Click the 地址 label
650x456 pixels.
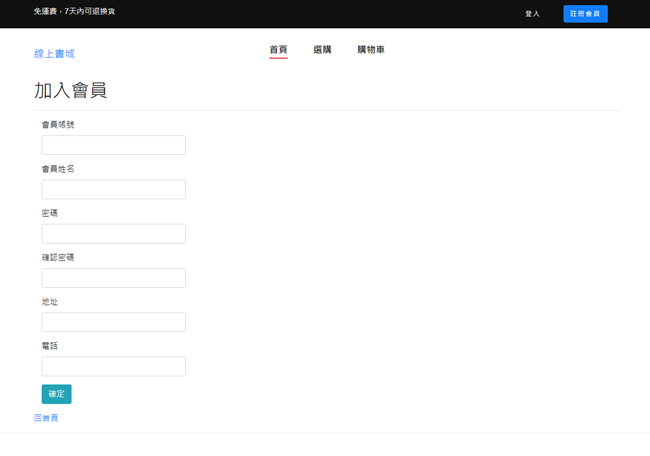50,302
